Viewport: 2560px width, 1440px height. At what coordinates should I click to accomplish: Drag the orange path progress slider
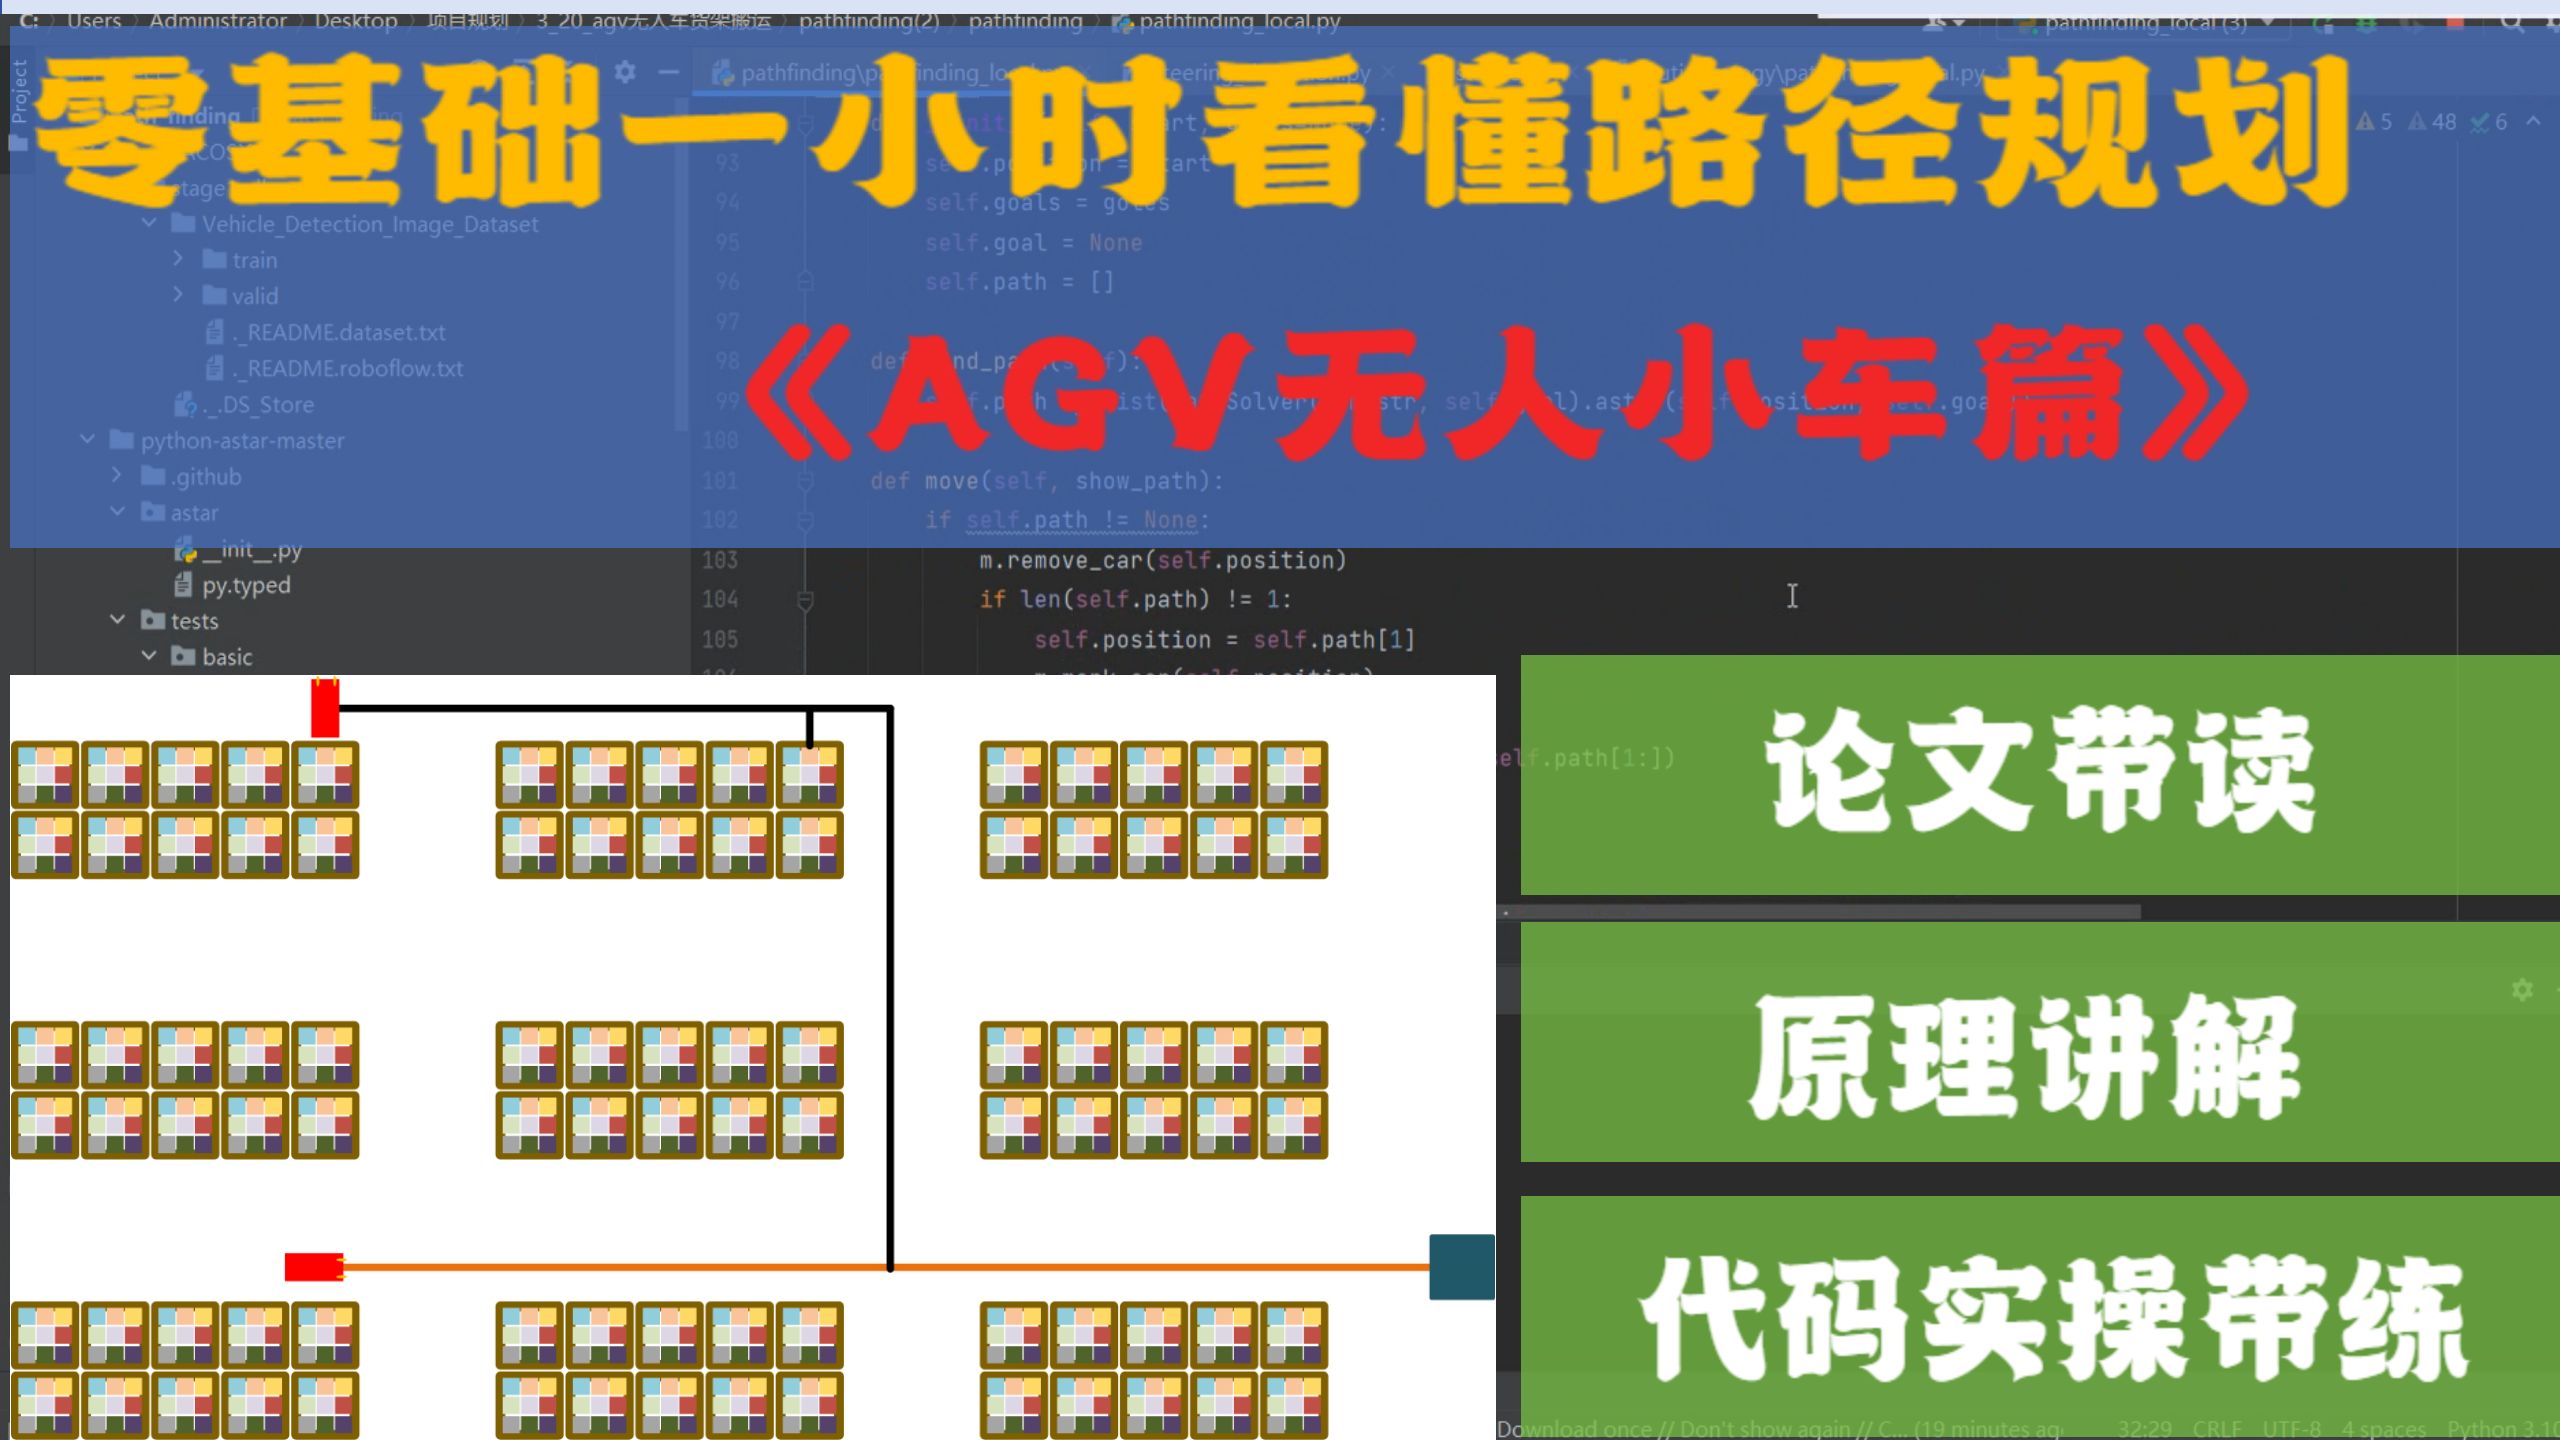tap(316, 1266)
